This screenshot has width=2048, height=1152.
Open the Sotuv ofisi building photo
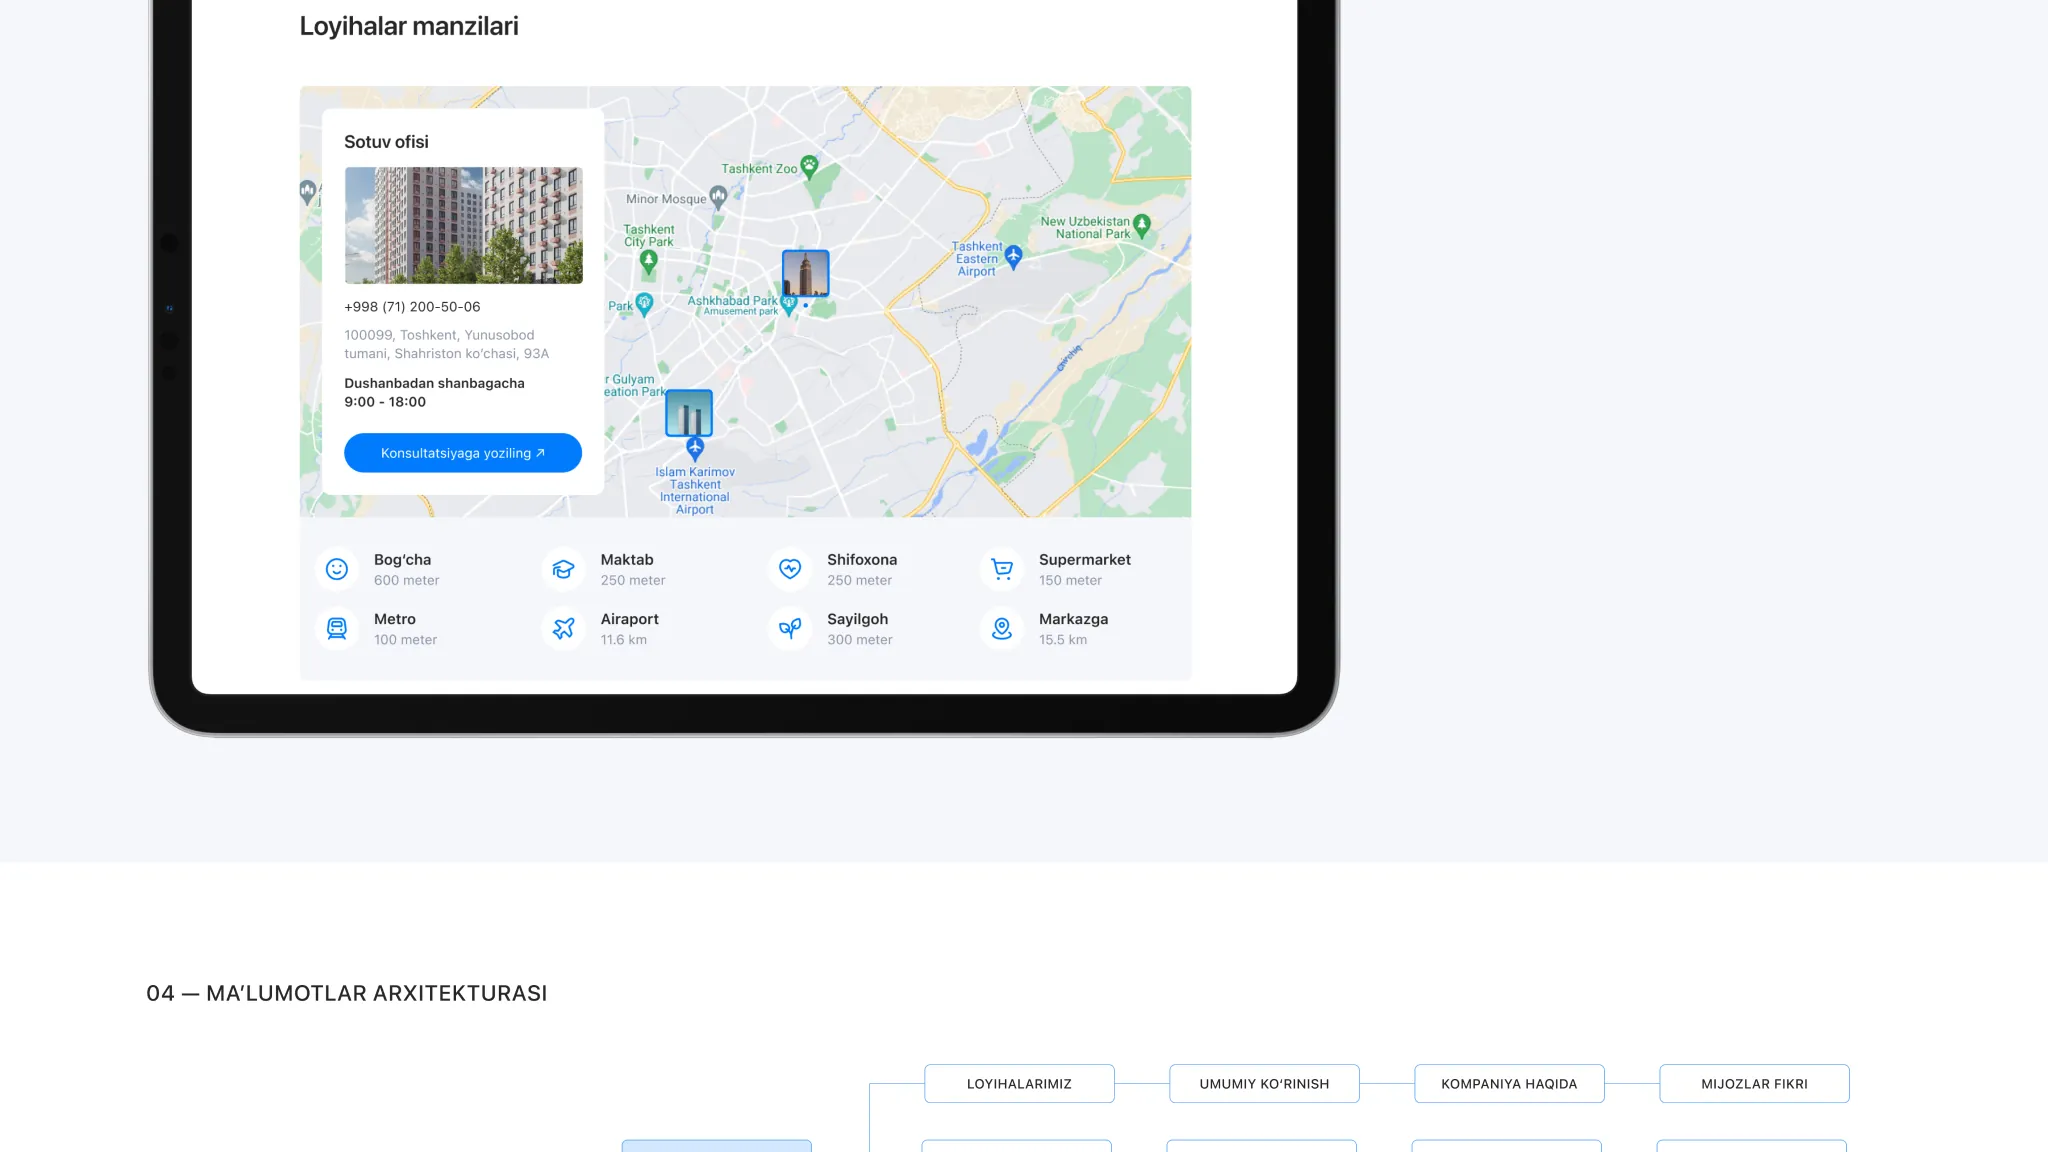point(463,225)
